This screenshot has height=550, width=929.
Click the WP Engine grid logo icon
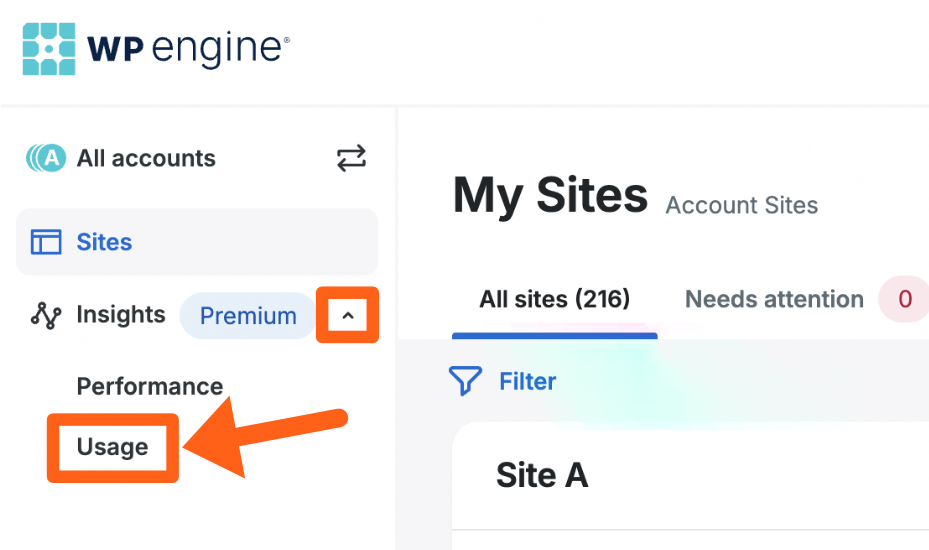point(50,51)
